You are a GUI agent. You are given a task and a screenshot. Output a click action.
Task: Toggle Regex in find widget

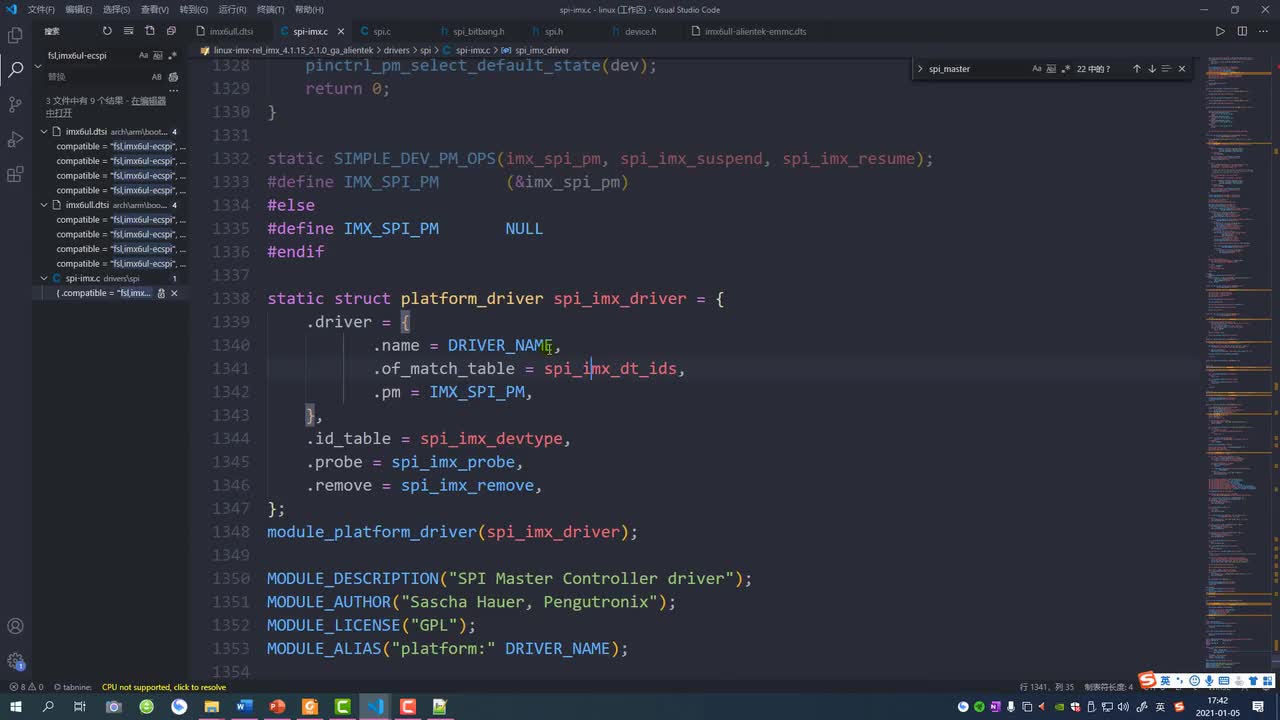1066,69
